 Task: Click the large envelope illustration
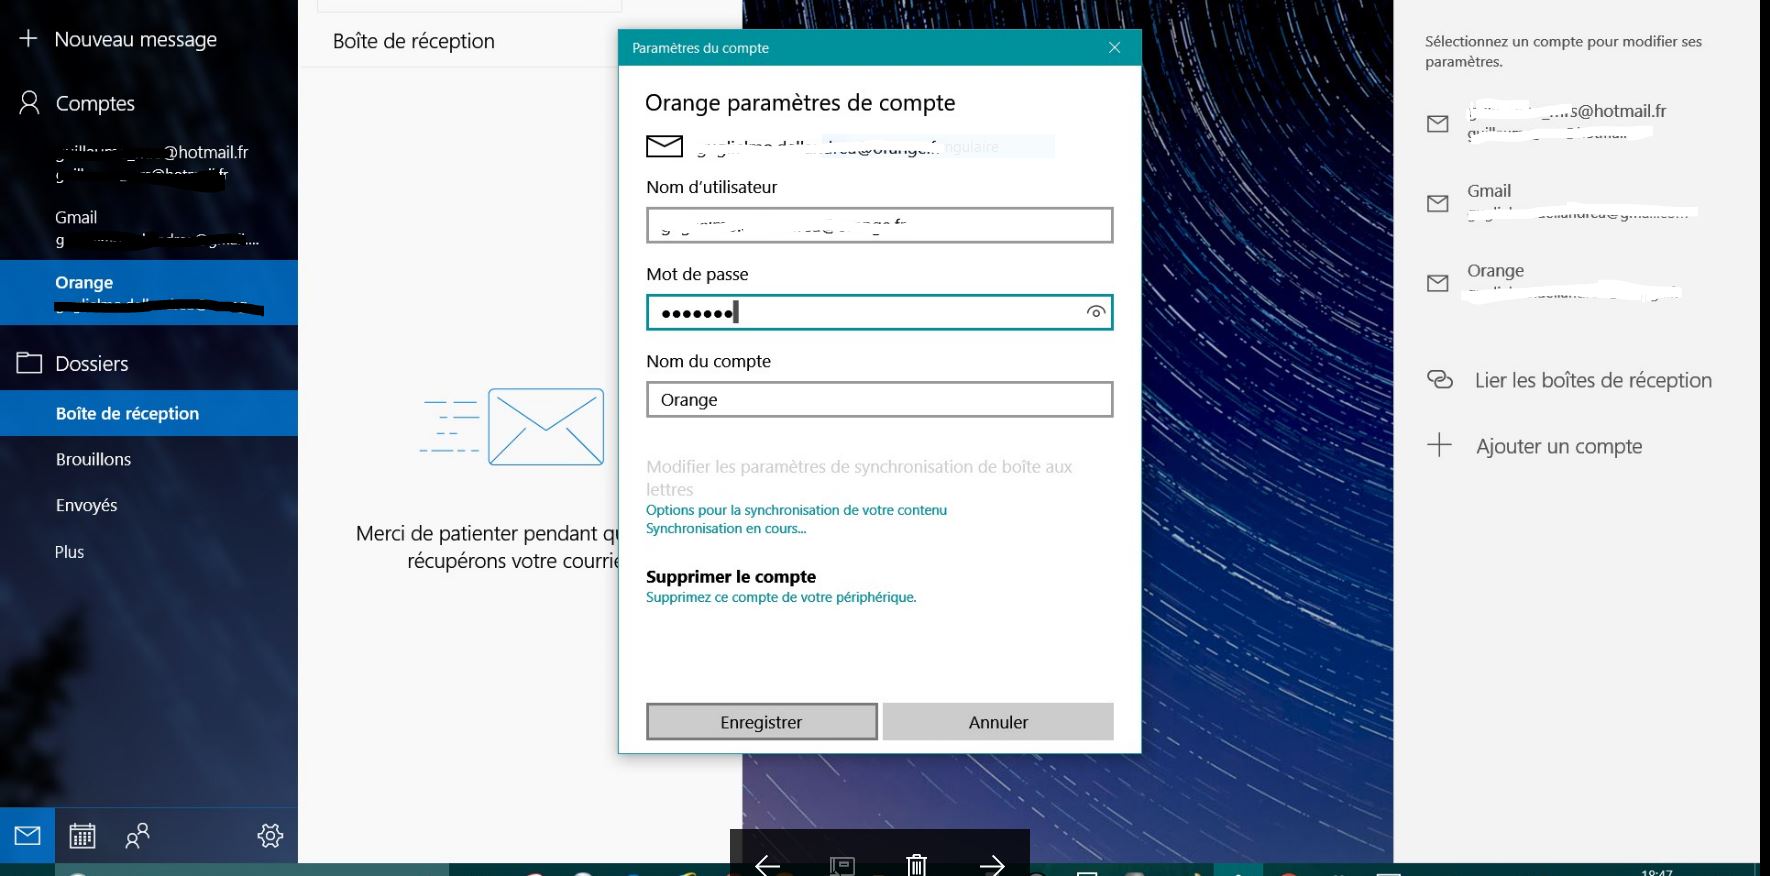pyautogui.click(x=546, y=427)
